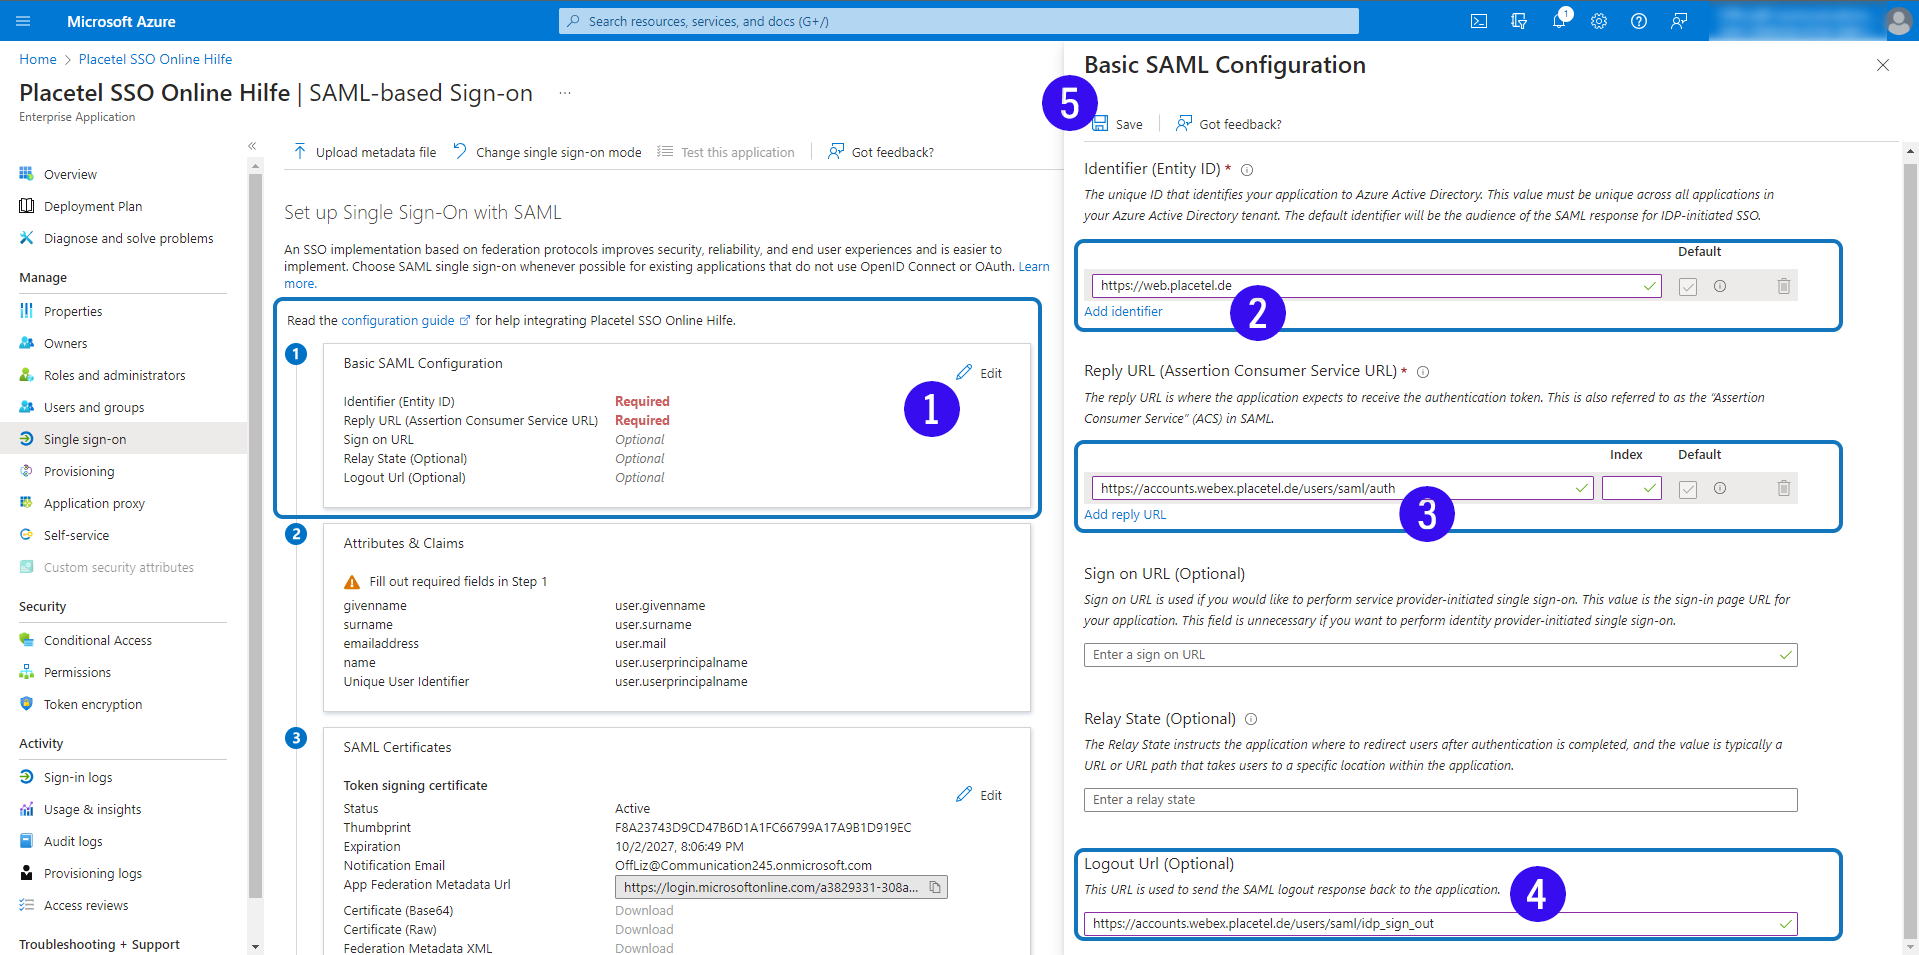The height and width of the screenshot is (955, 1919).
Task: Close the Basic SAML Configuration panel
Action: pos(1883,65)
